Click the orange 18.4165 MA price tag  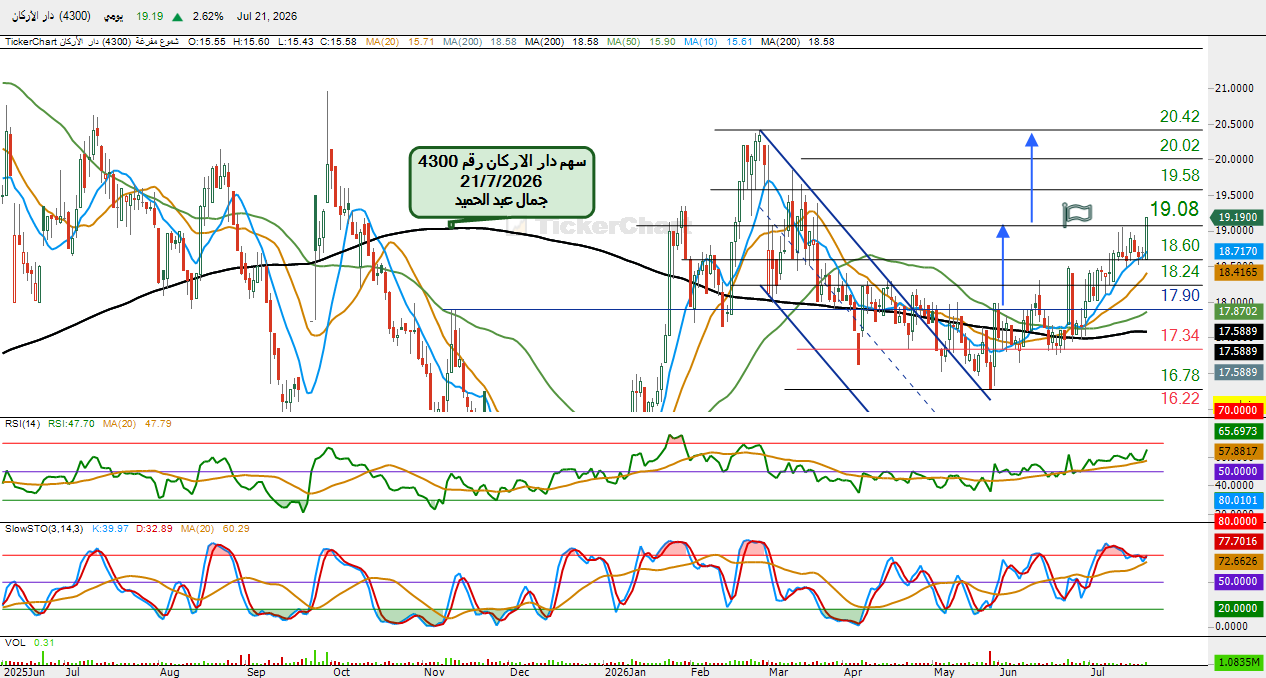pyautogui.click(x=1237, y=271)
